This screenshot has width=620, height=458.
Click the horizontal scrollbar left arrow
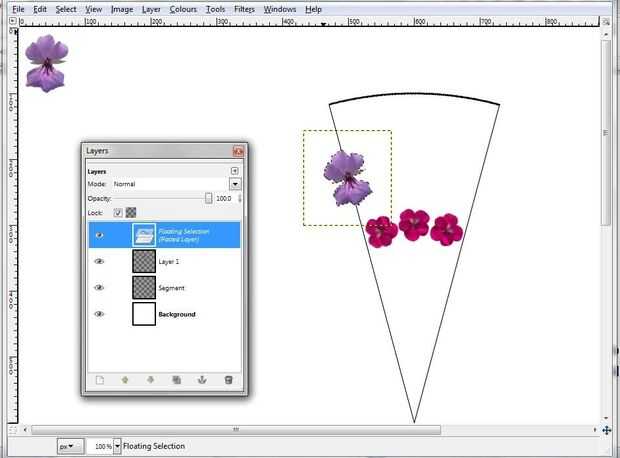(25, 430)
